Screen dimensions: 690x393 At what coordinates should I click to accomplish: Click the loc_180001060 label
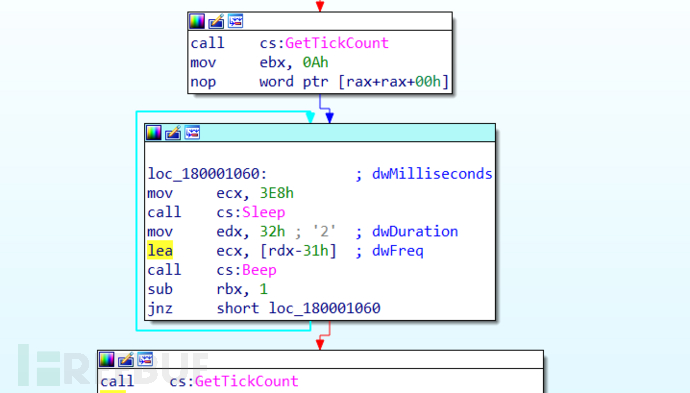207,174
